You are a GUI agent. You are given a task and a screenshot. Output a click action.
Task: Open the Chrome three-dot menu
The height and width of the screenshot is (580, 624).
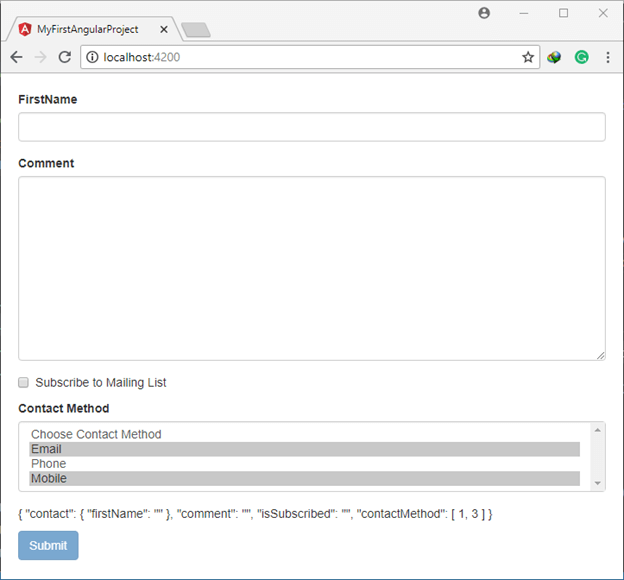click(x=608, y=57)
